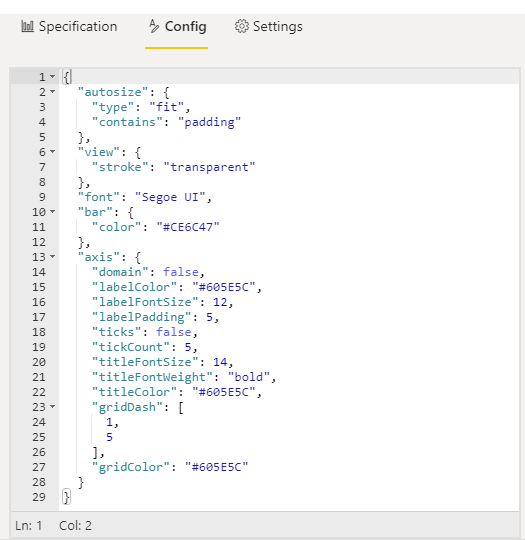This screenshot has height=540, width=525.
Task: Click the gridColor hex value
Action: 216,467
